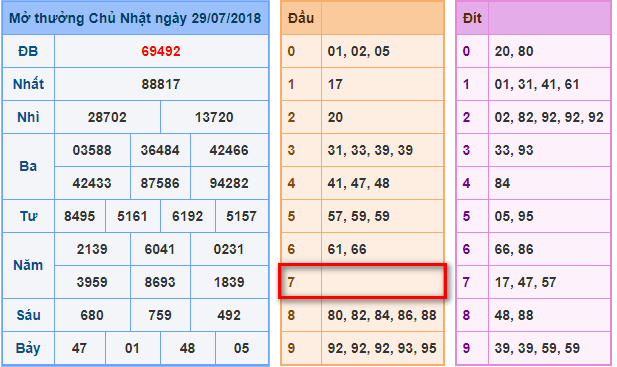Click third prize number 03588

tap(92, 150)
